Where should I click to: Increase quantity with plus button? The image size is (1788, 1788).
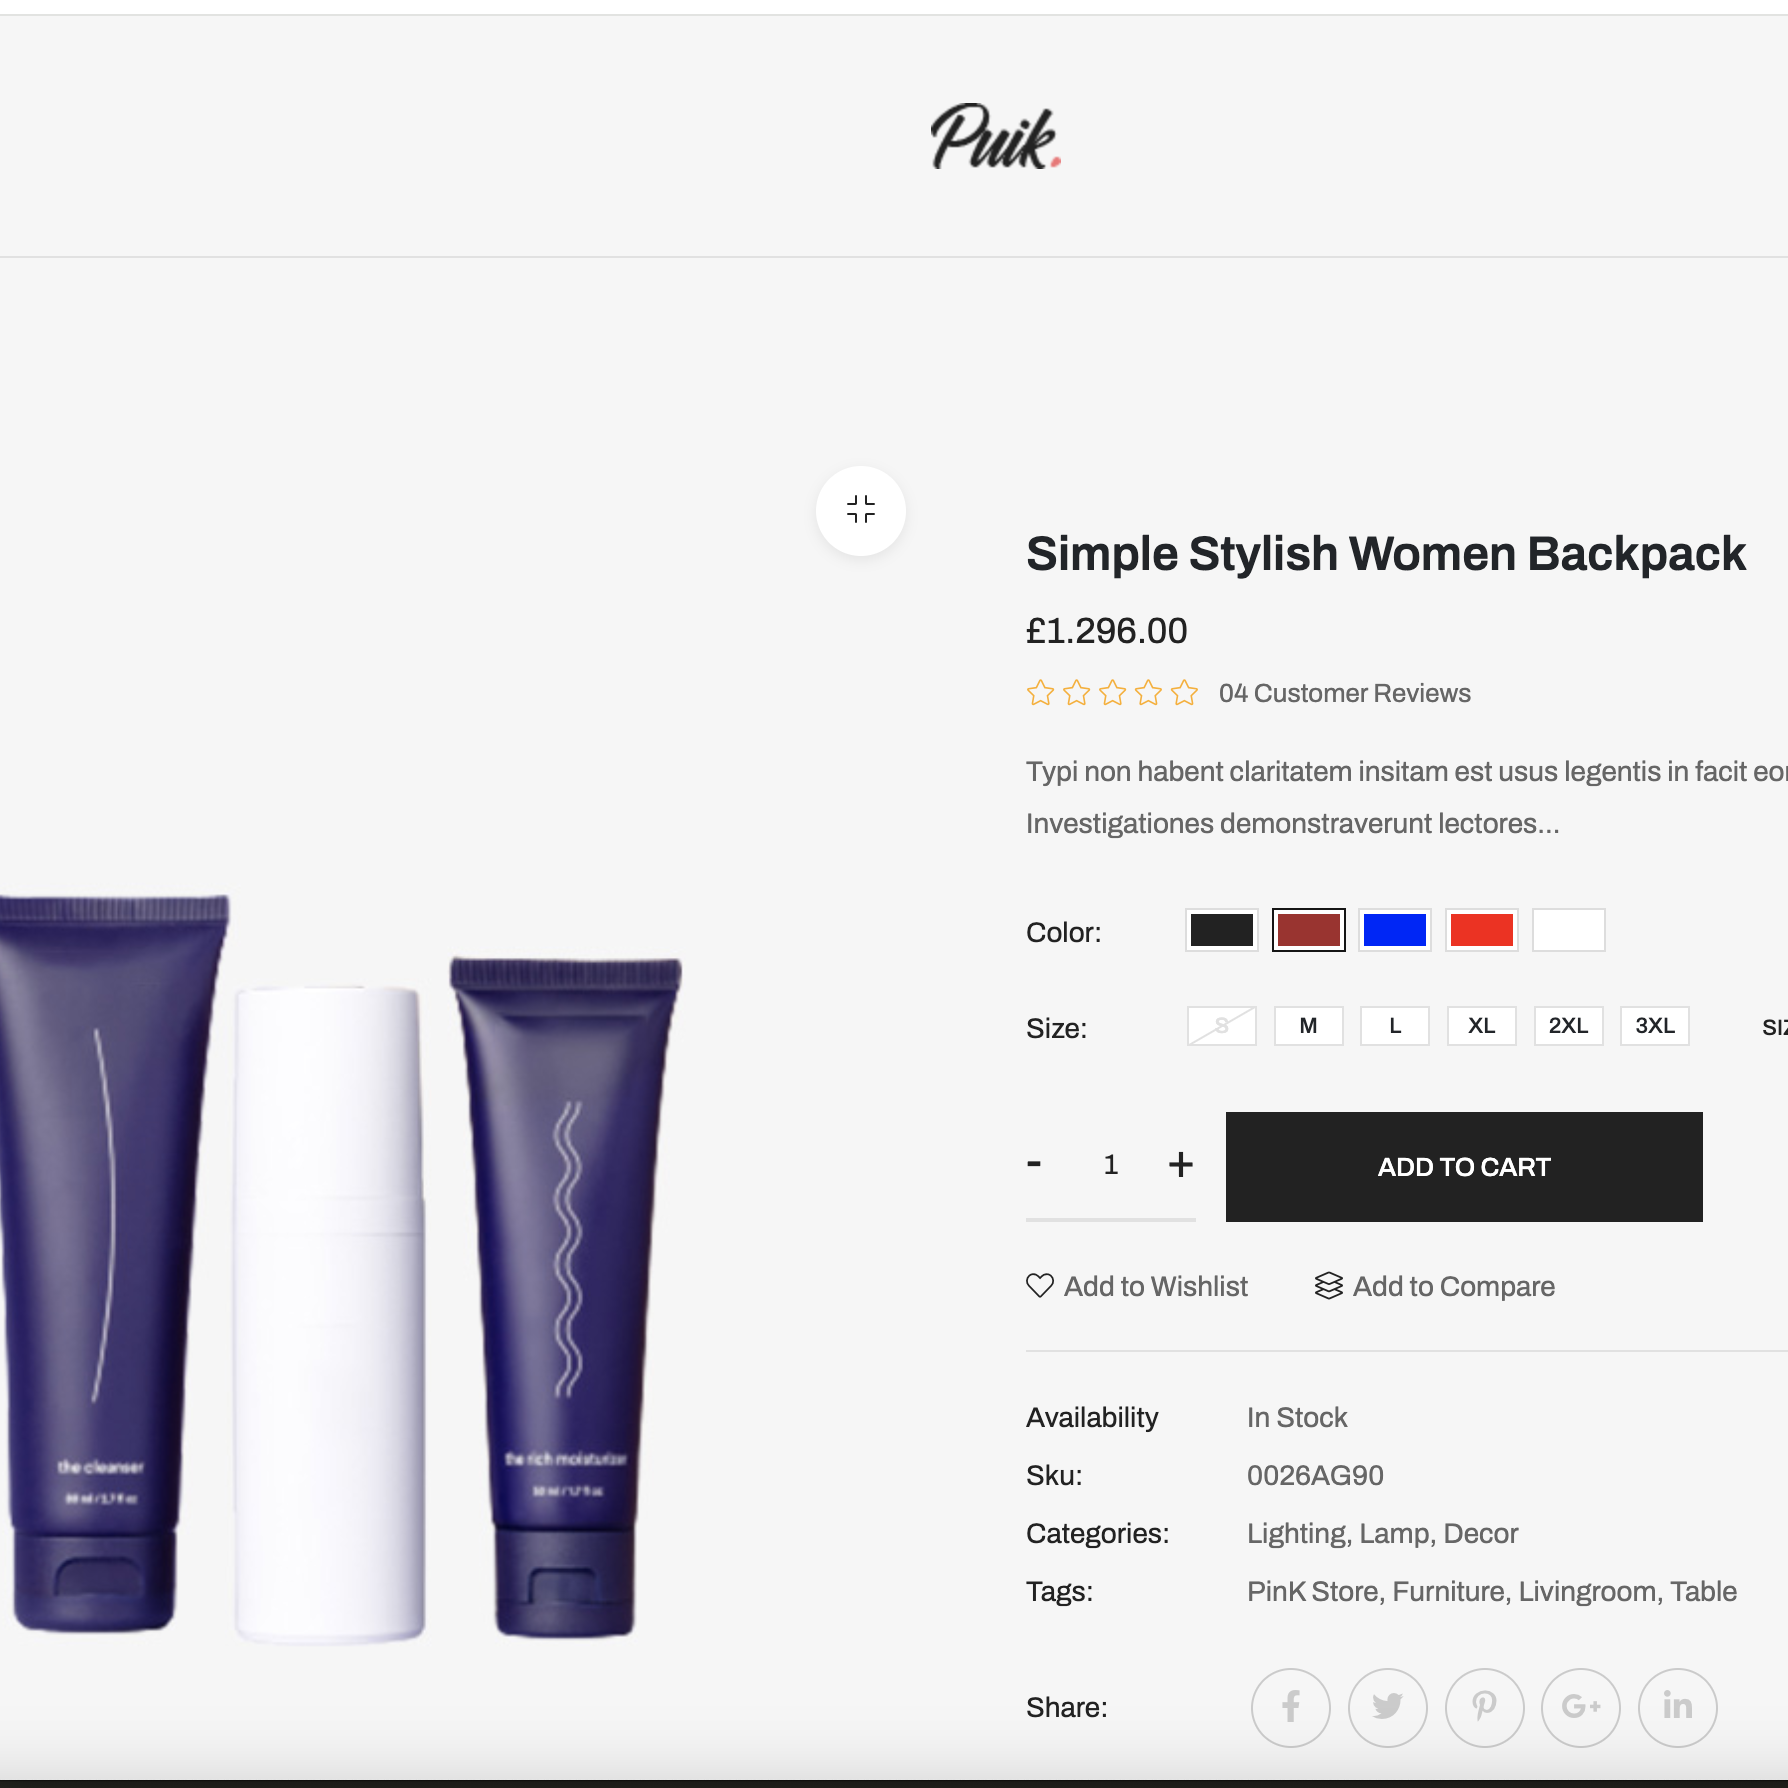point(1181,1164)
